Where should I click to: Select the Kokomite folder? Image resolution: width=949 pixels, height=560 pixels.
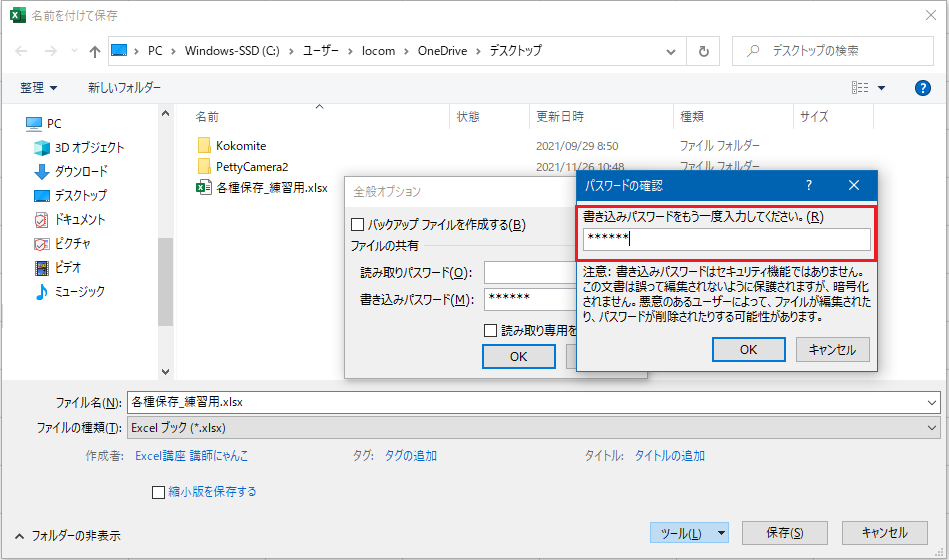click(232, 146)
